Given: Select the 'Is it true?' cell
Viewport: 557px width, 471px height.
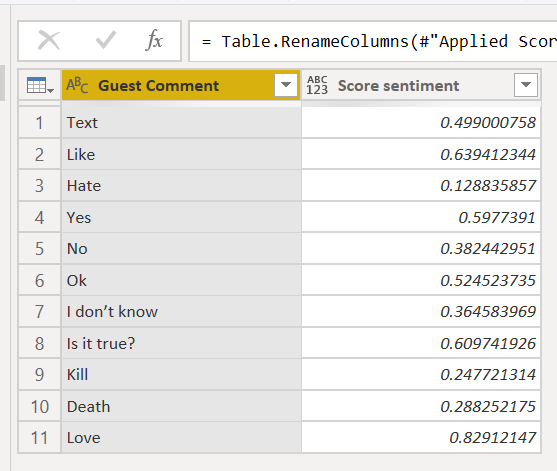Looking at the screenshot, I should 181,343.
